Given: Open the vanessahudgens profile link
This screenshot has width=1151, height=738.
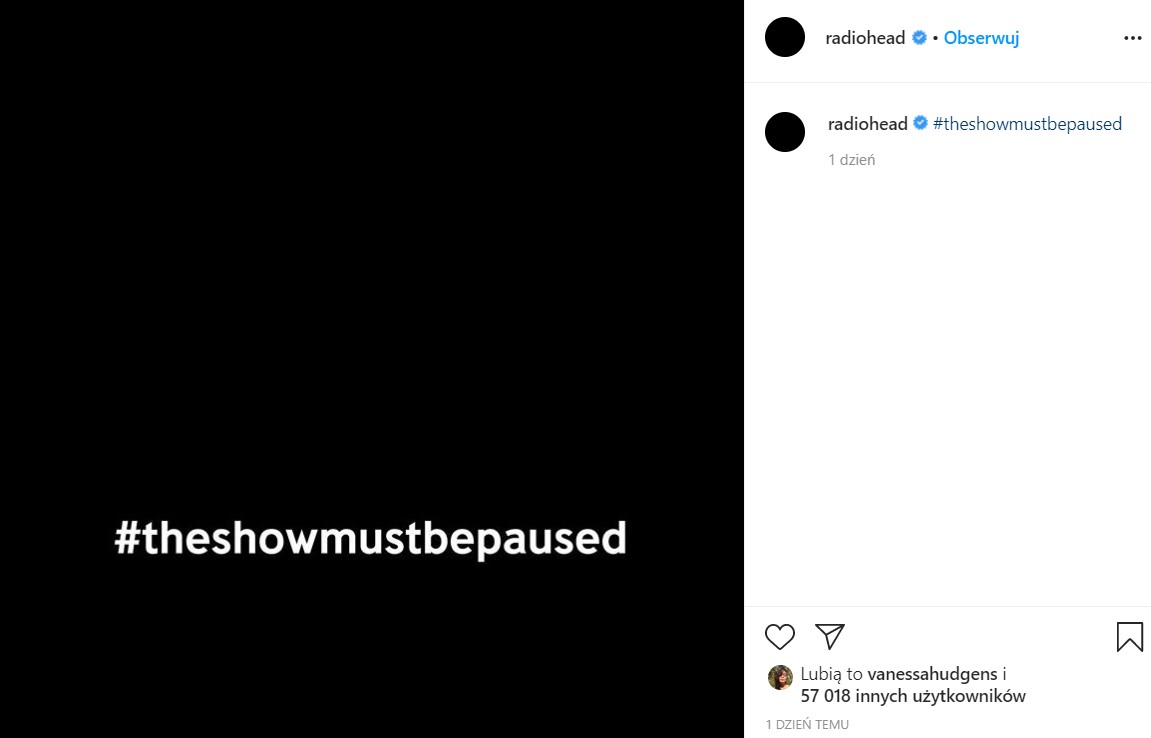Looking at the screenshot, I should pyautogui.click(x=932, y=674).
